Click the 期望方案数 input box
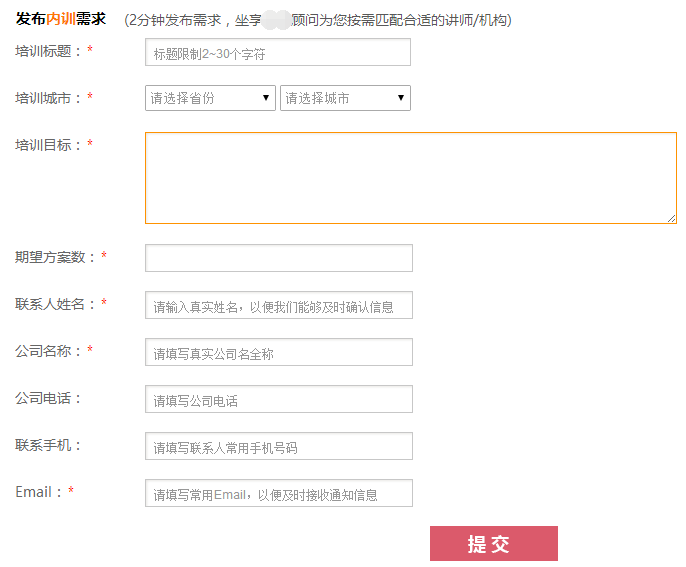The width and height of the screenshot is (686, 567). pyautogui.click(x=278, y=258)
